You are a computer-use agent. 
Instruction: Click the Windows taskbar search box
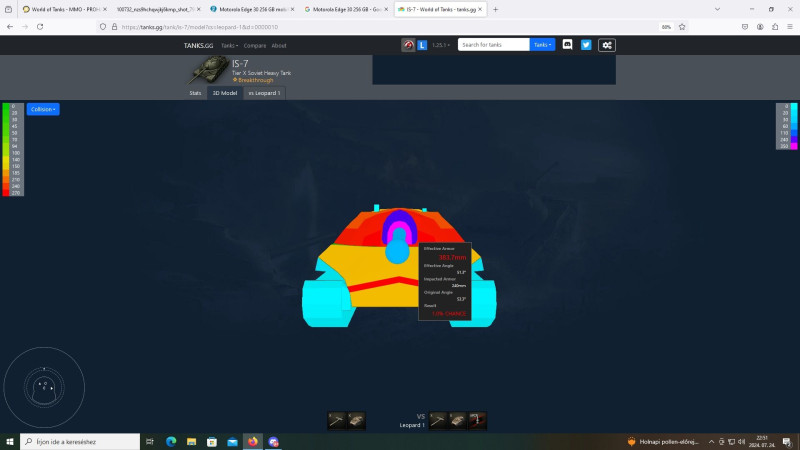tap(80, 441)
